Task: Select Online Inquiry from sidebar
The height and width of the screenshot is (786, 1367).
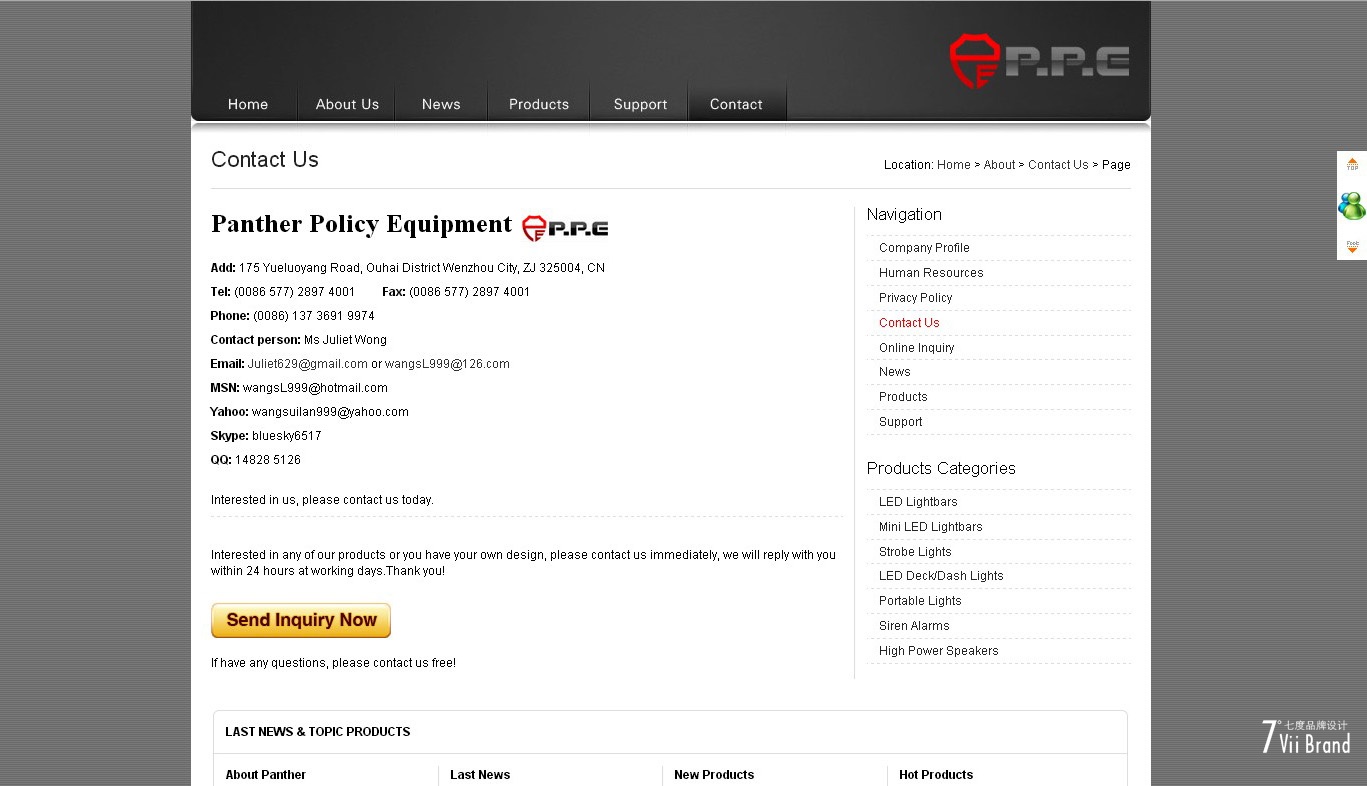Action: point(916,348)
